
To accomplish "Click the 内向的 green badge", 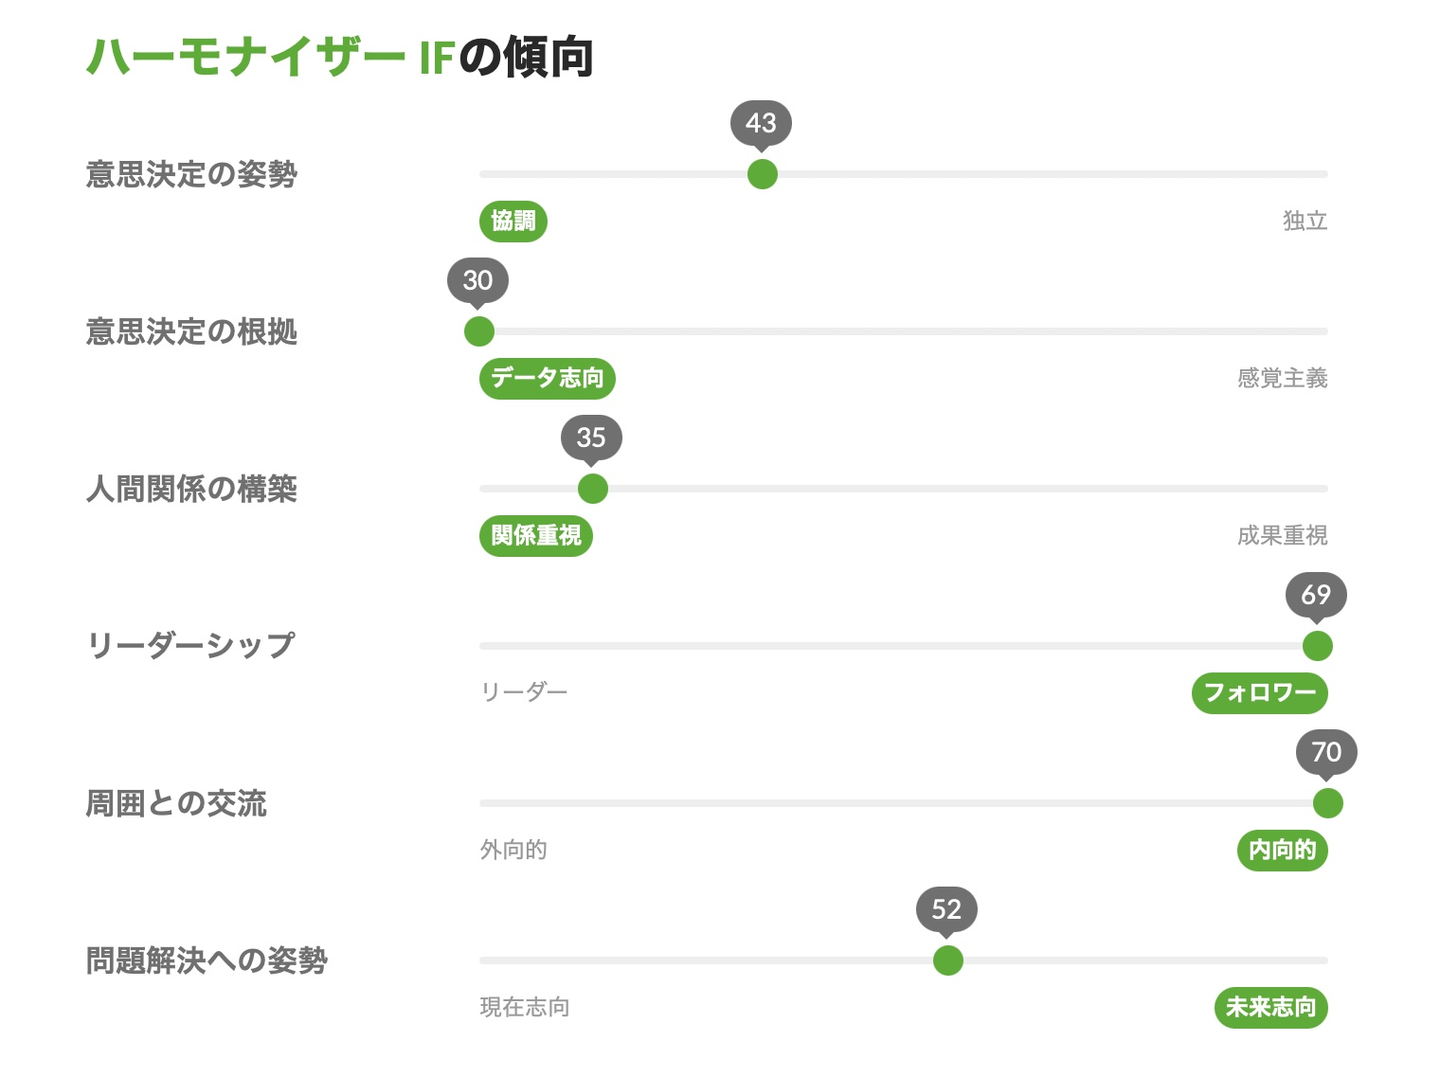I will pos(1282,850).
